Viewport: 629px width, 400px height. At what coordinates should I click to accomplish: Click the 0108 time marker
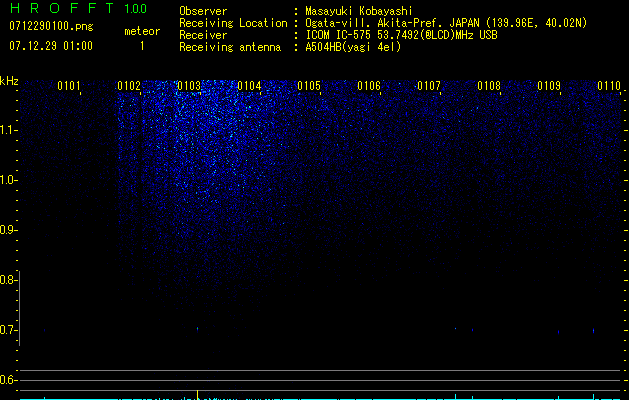coord(489,86)
